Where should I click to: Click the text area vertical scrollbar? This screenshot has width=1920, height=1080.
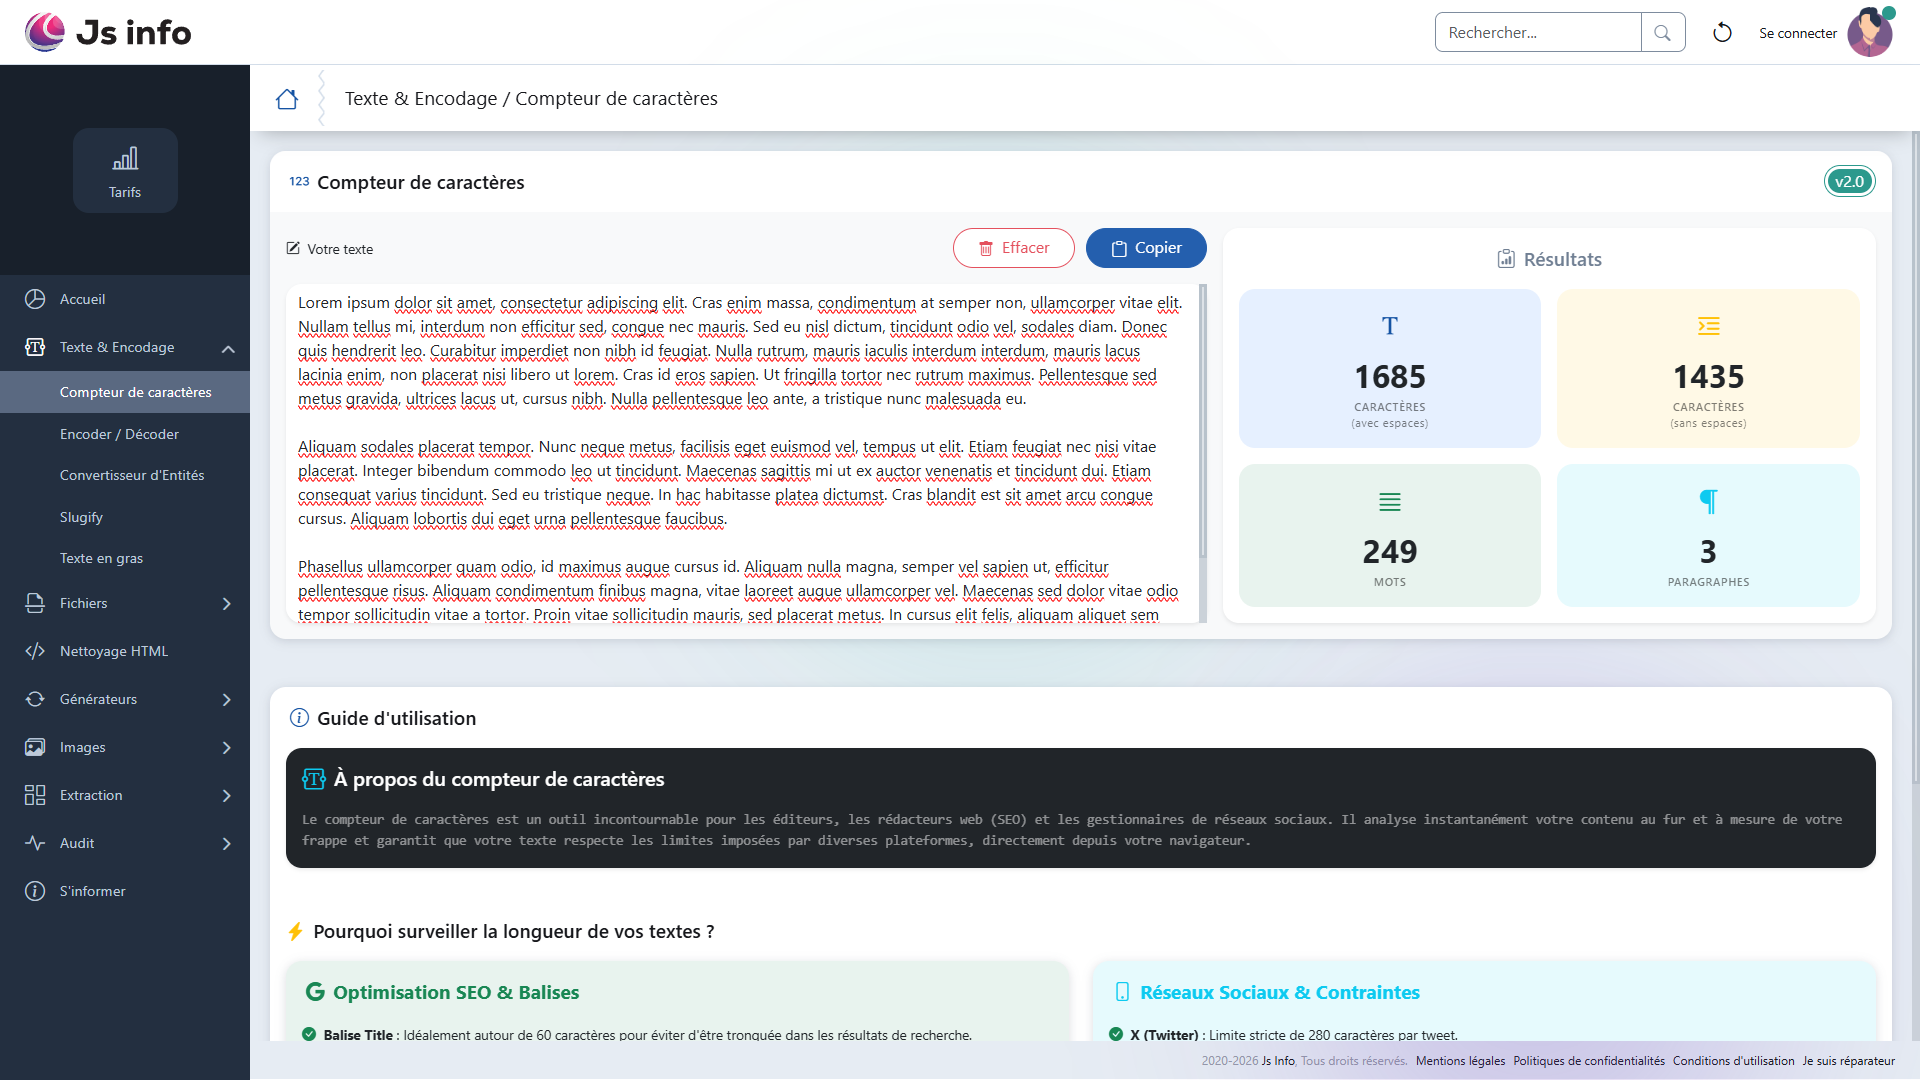(1203, 420)
